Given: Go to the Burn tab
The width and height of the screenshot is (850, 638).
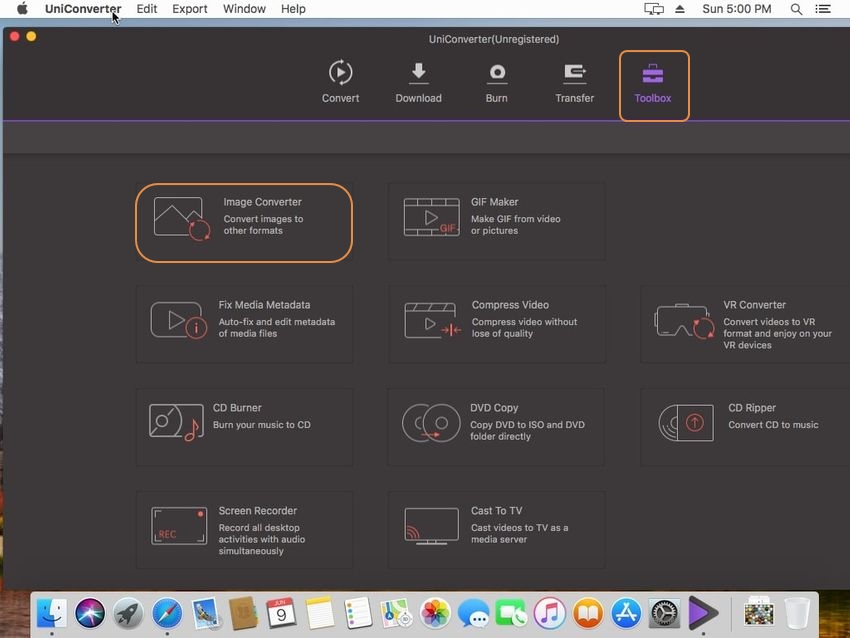Looking at the screenshot, I should 497,82.
